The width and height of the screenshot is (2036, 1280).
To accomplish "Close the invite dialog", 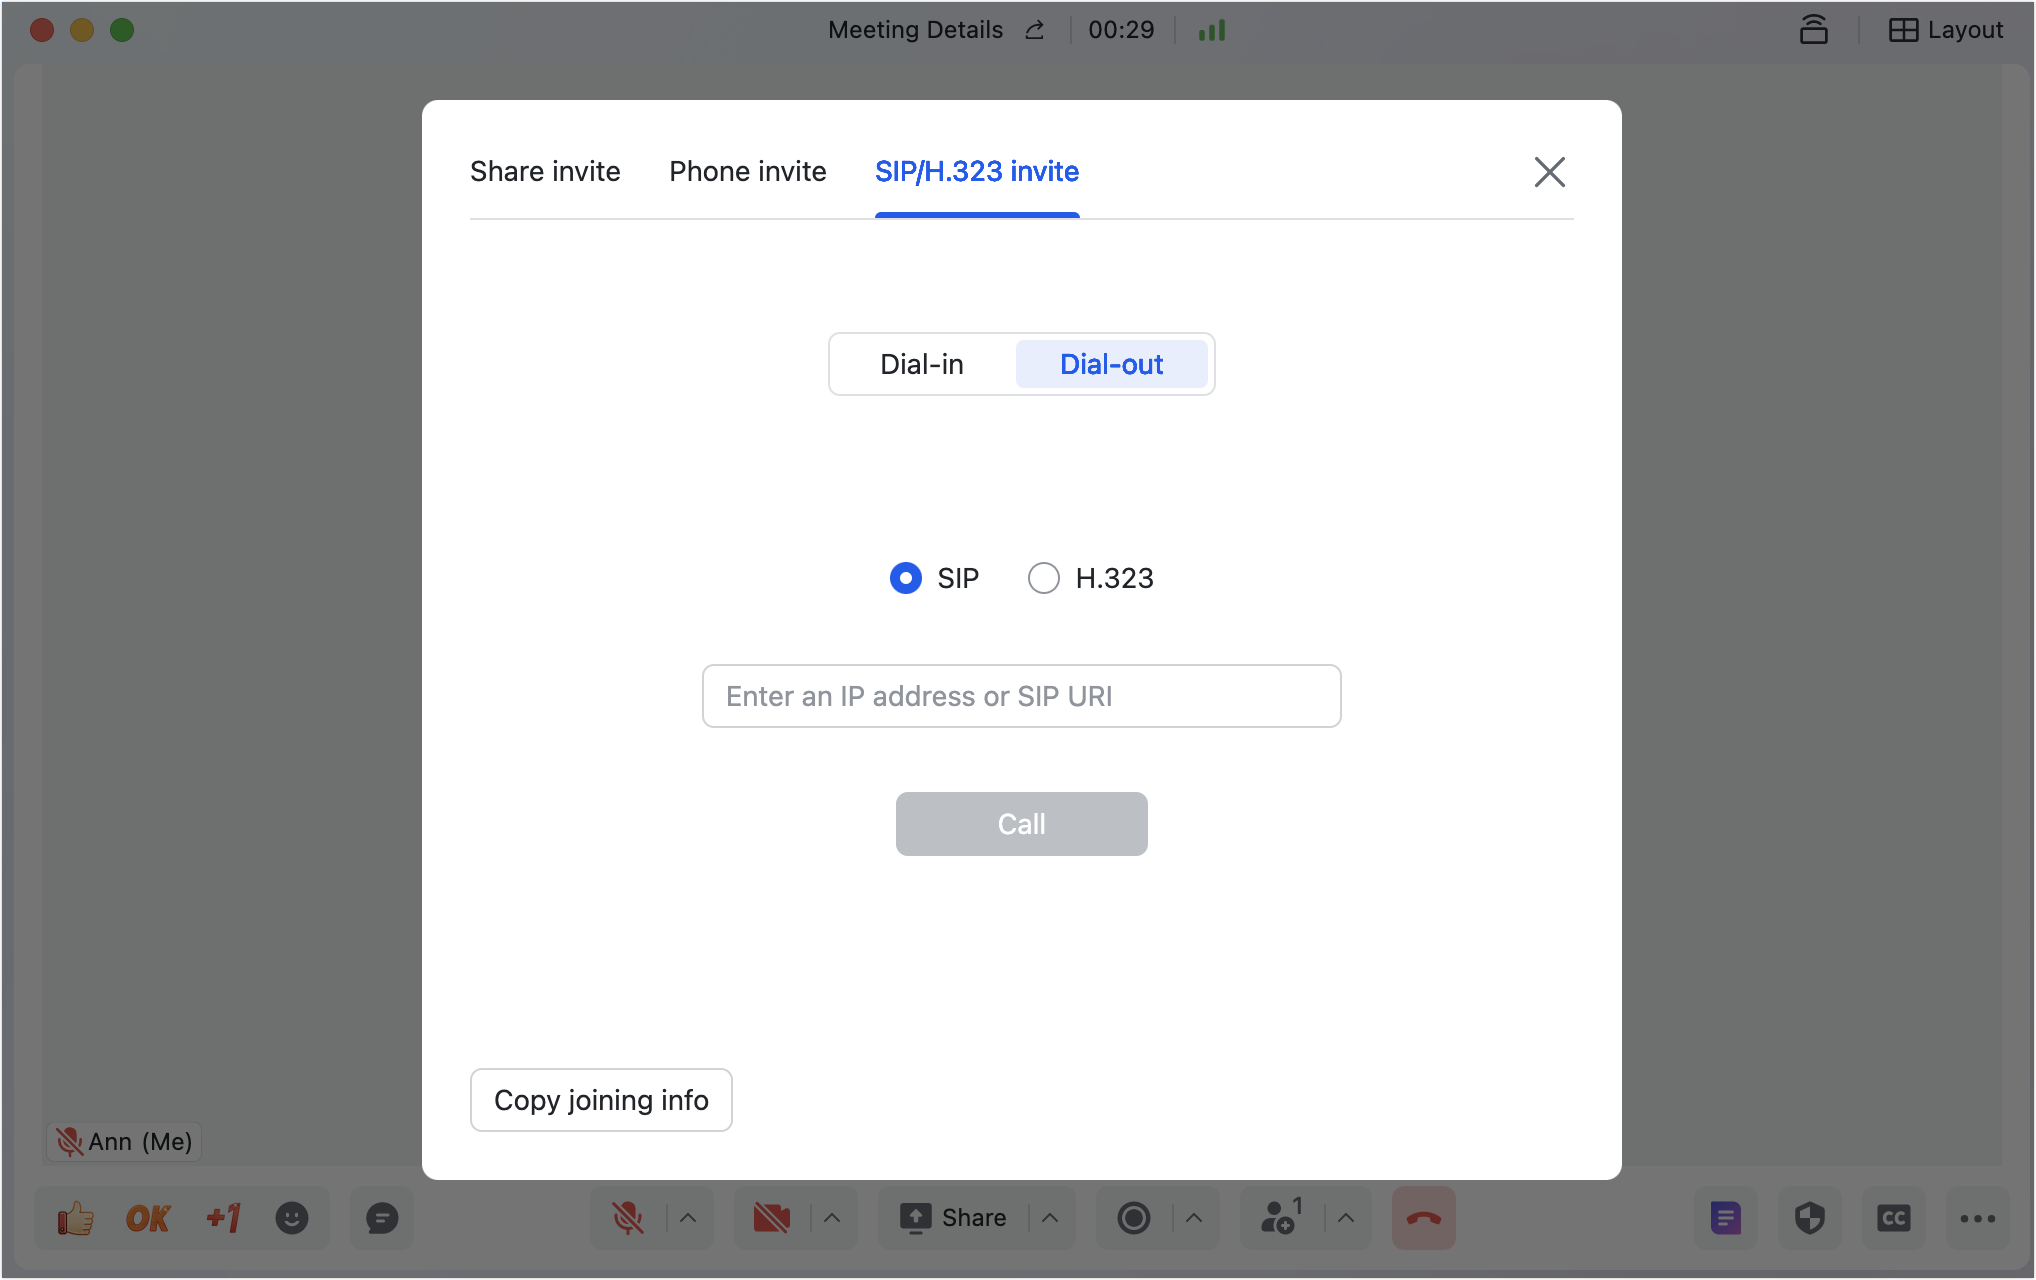I will pyautogui.click(x=1550, y=172).
